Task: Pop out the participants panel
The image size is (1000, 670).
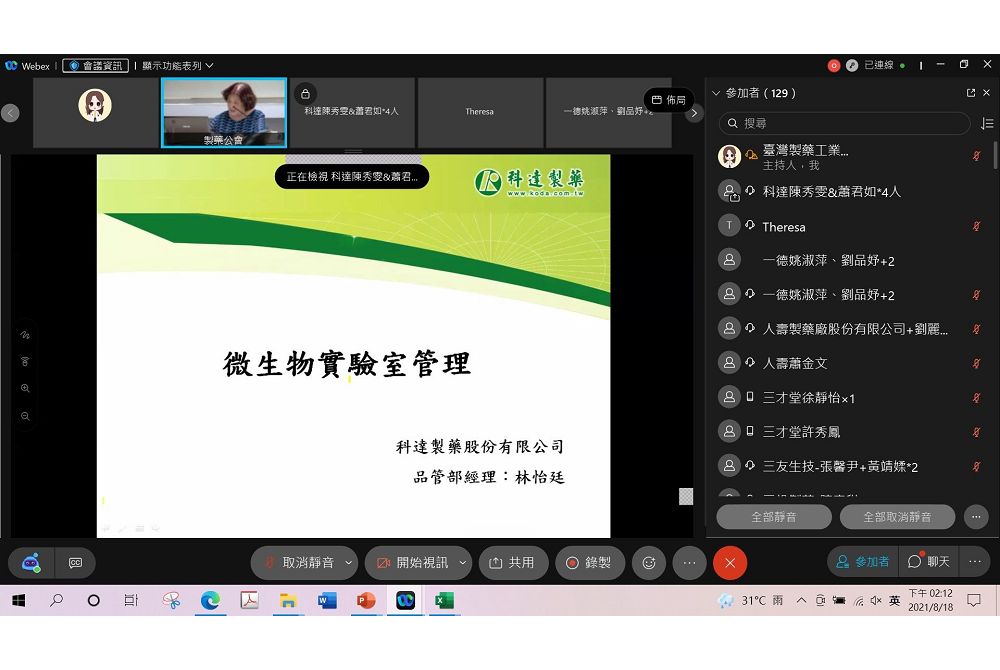Action: click(x=971, y=93)
